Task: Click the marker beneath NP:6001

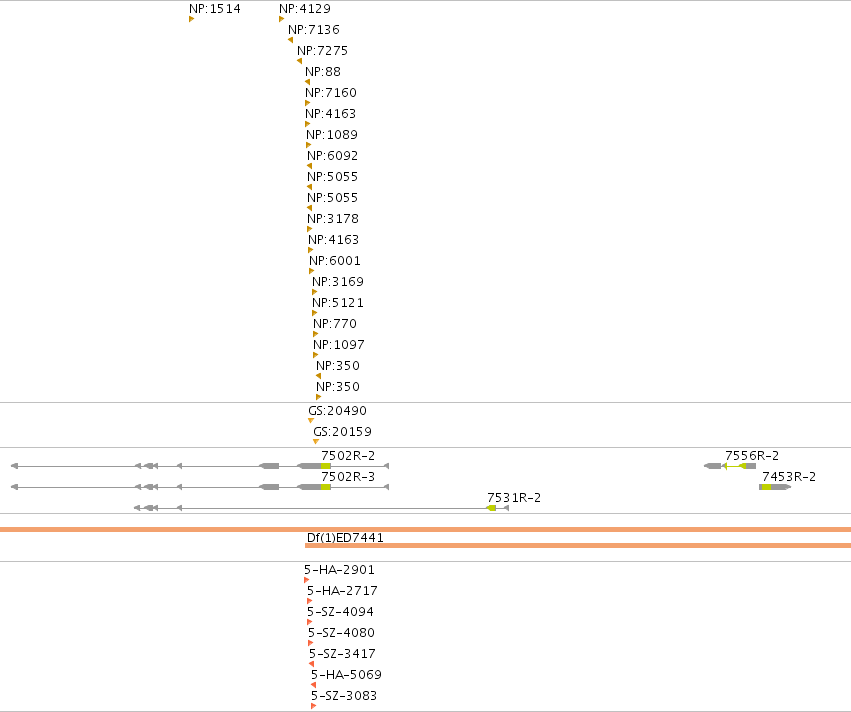Action: (311, 271)
